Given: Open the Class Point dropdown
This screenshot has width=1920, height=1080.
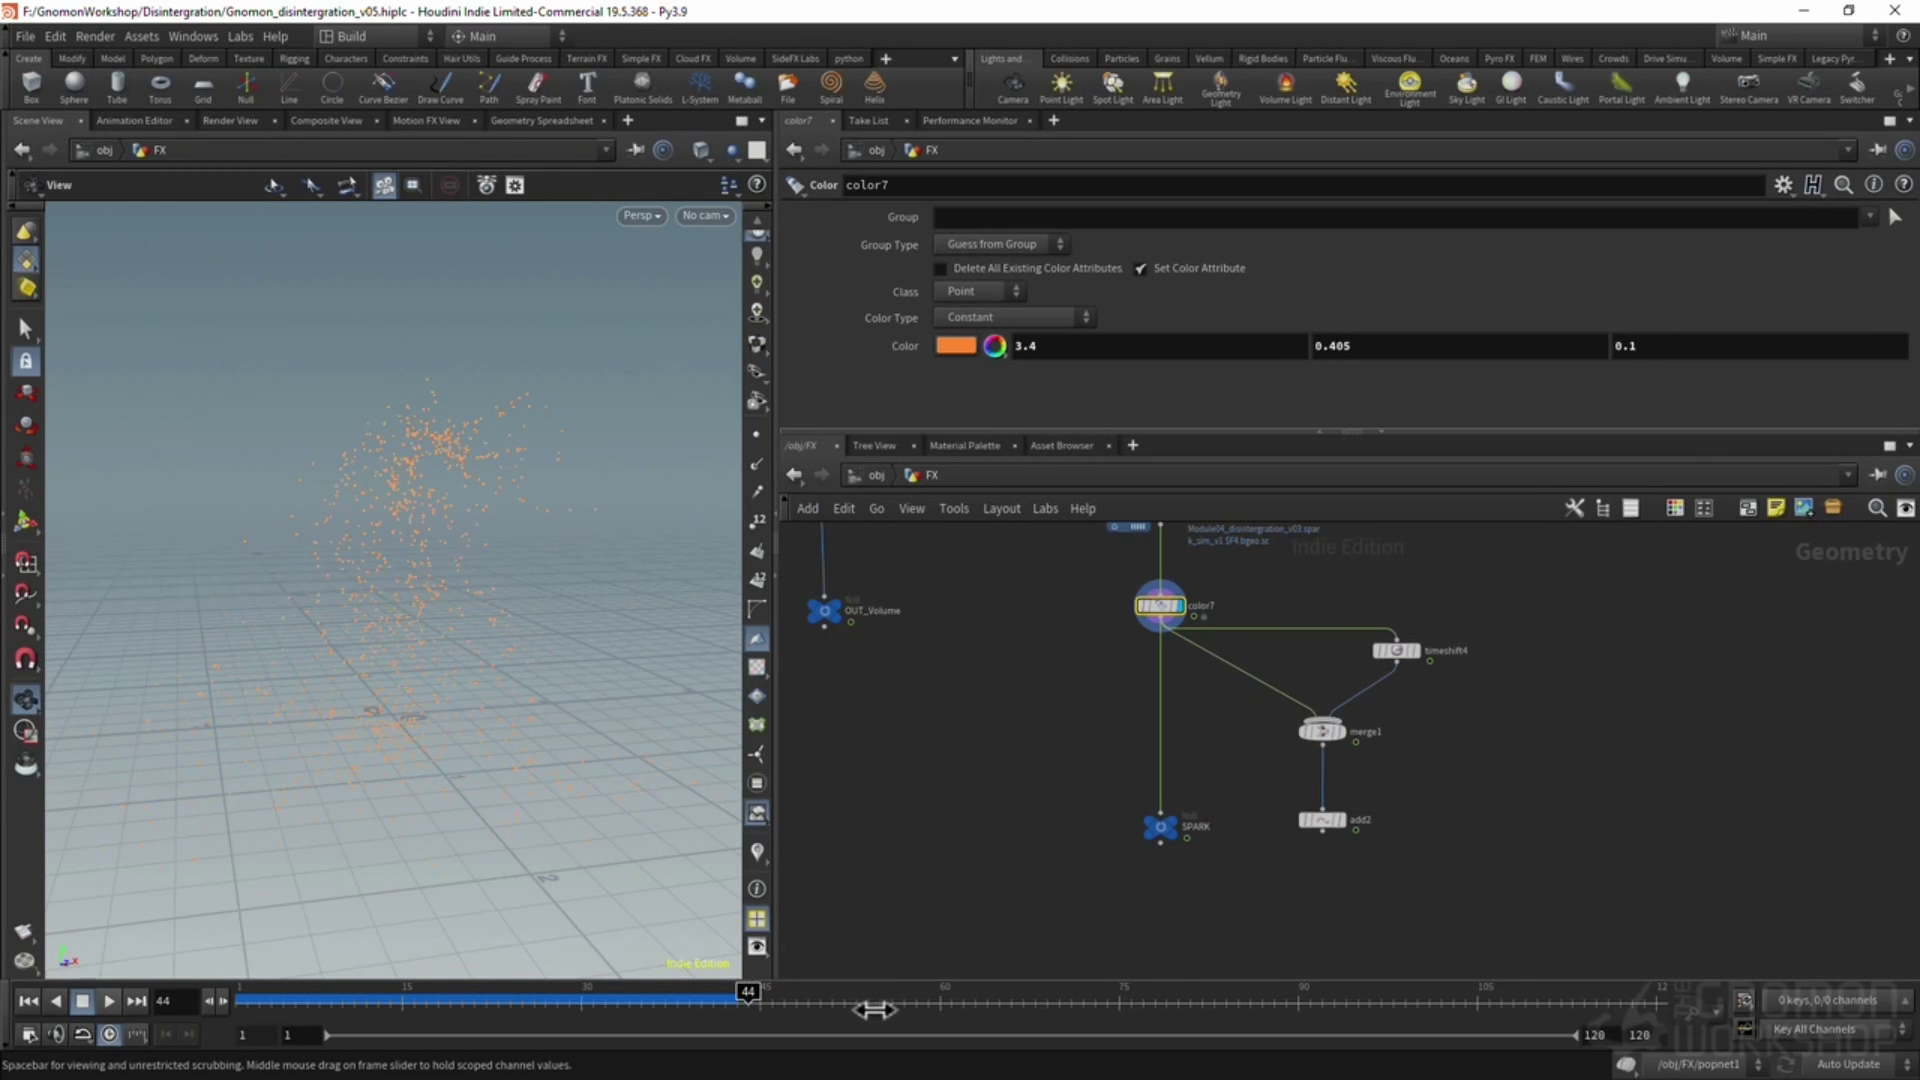Looking at the screenshot, I should pyautogui.click(x=982, y=292).
